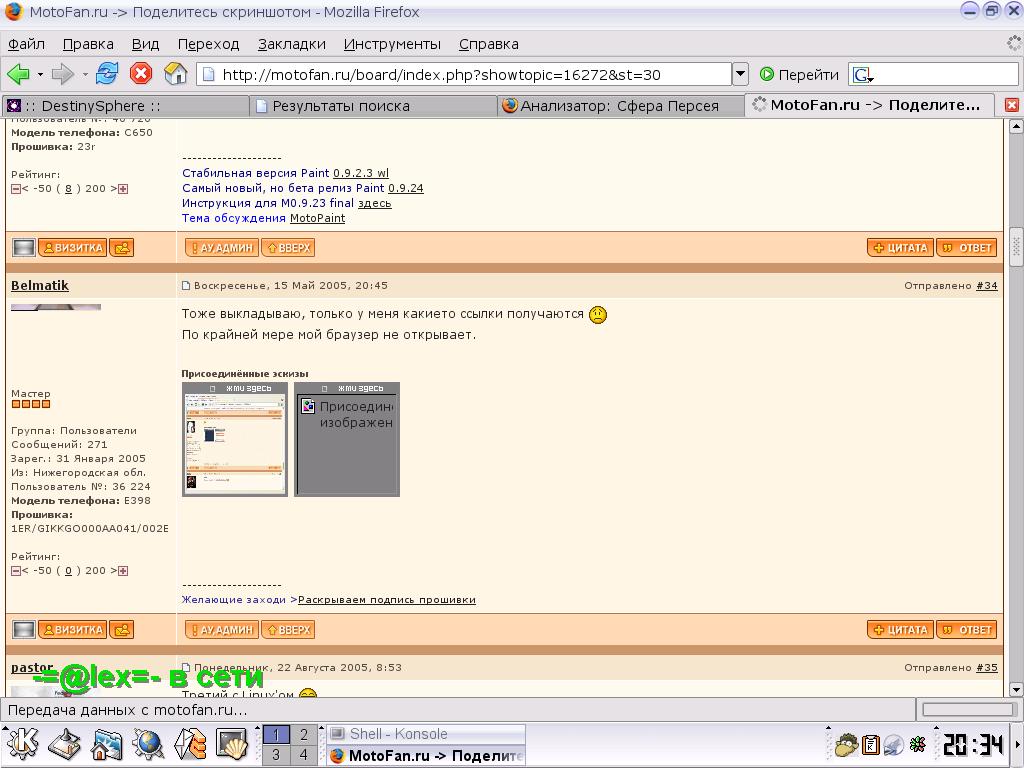Go back with the green arrow
The height and width of the screenshot is (768, 1024).
coord(18,74)
